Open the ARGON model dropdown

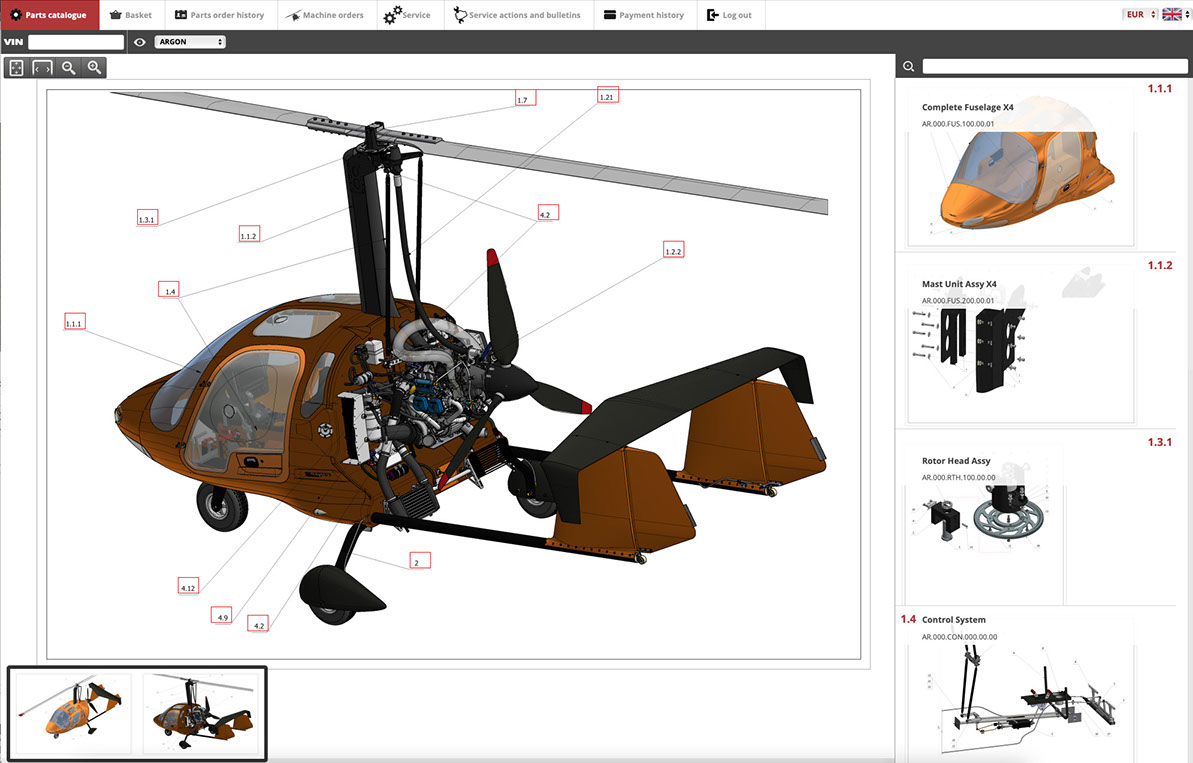click(x=190, y=42)
